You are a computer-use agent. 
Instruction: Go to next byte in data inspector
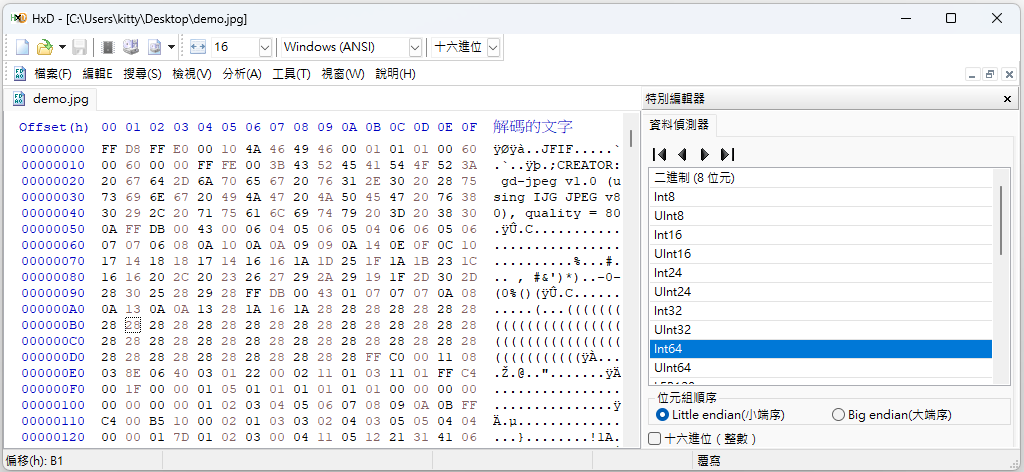tap(705, 155)
